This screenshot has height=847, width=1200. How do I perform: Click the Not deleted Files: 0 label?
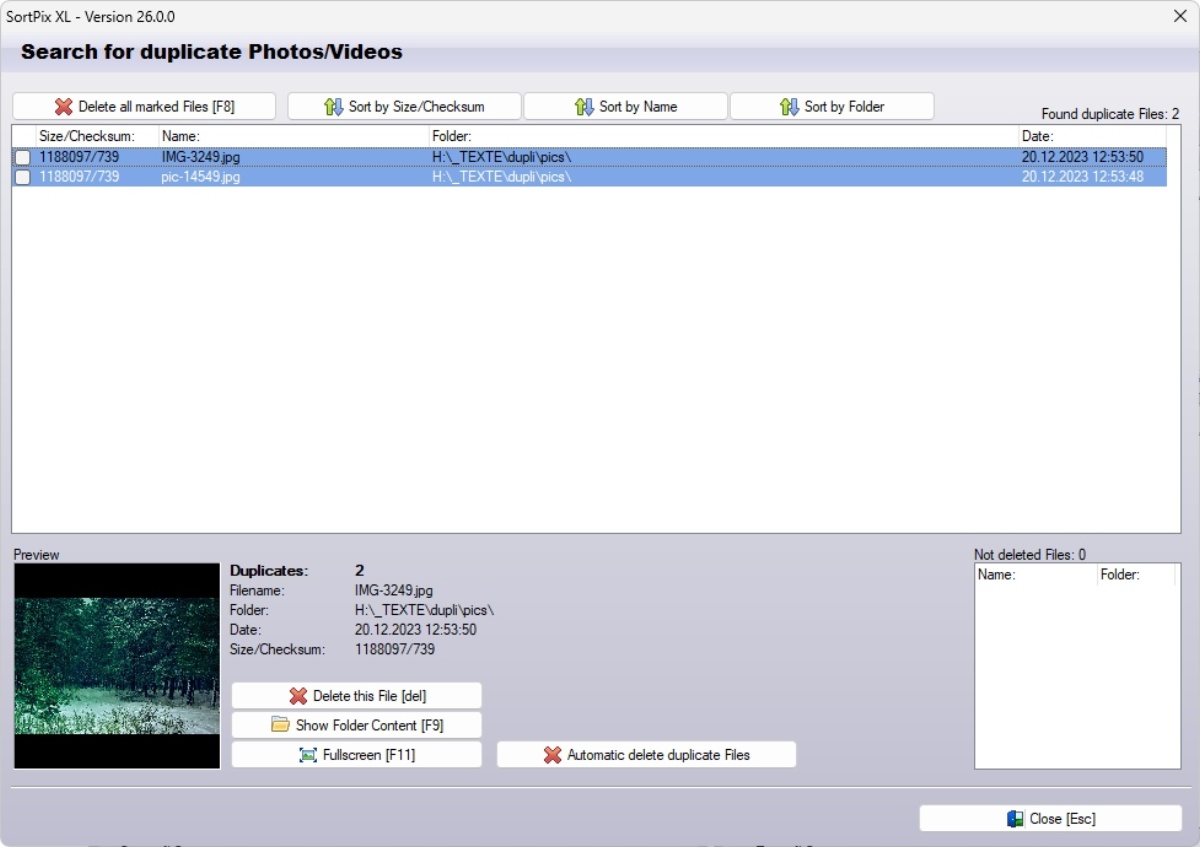(x=1029, y=554)
